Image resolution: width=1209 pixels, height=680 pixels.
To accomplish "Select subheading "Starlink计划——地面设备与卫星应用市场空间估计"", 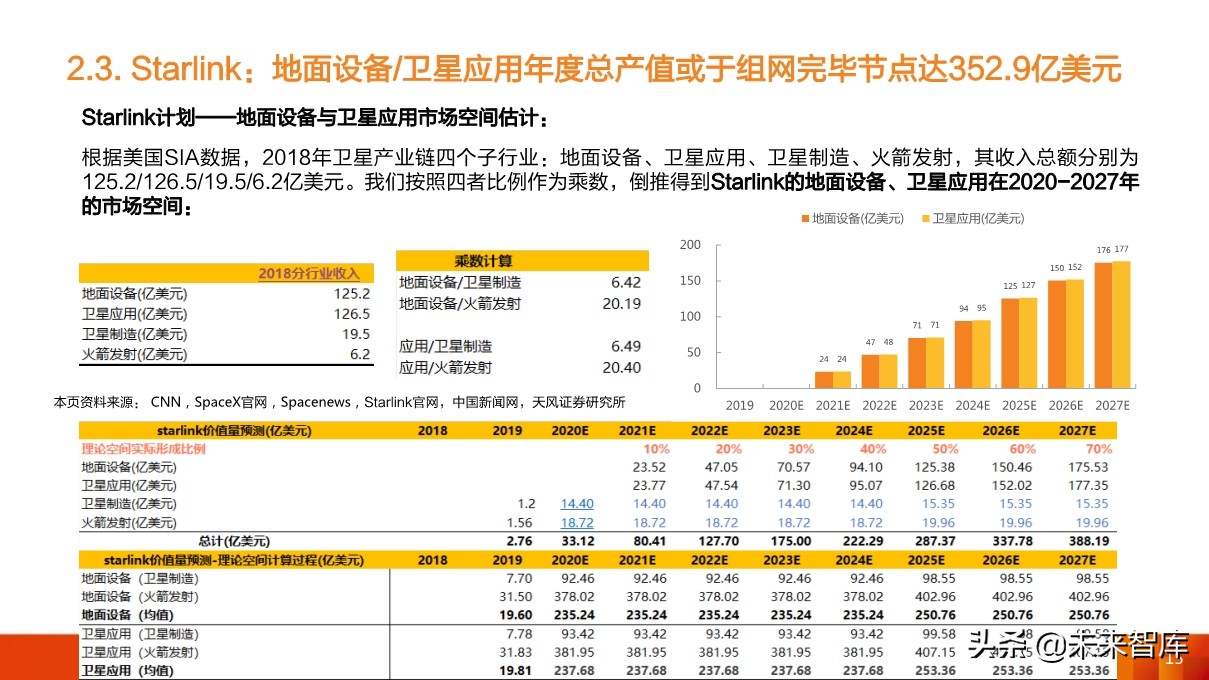I will pos(315,119).
